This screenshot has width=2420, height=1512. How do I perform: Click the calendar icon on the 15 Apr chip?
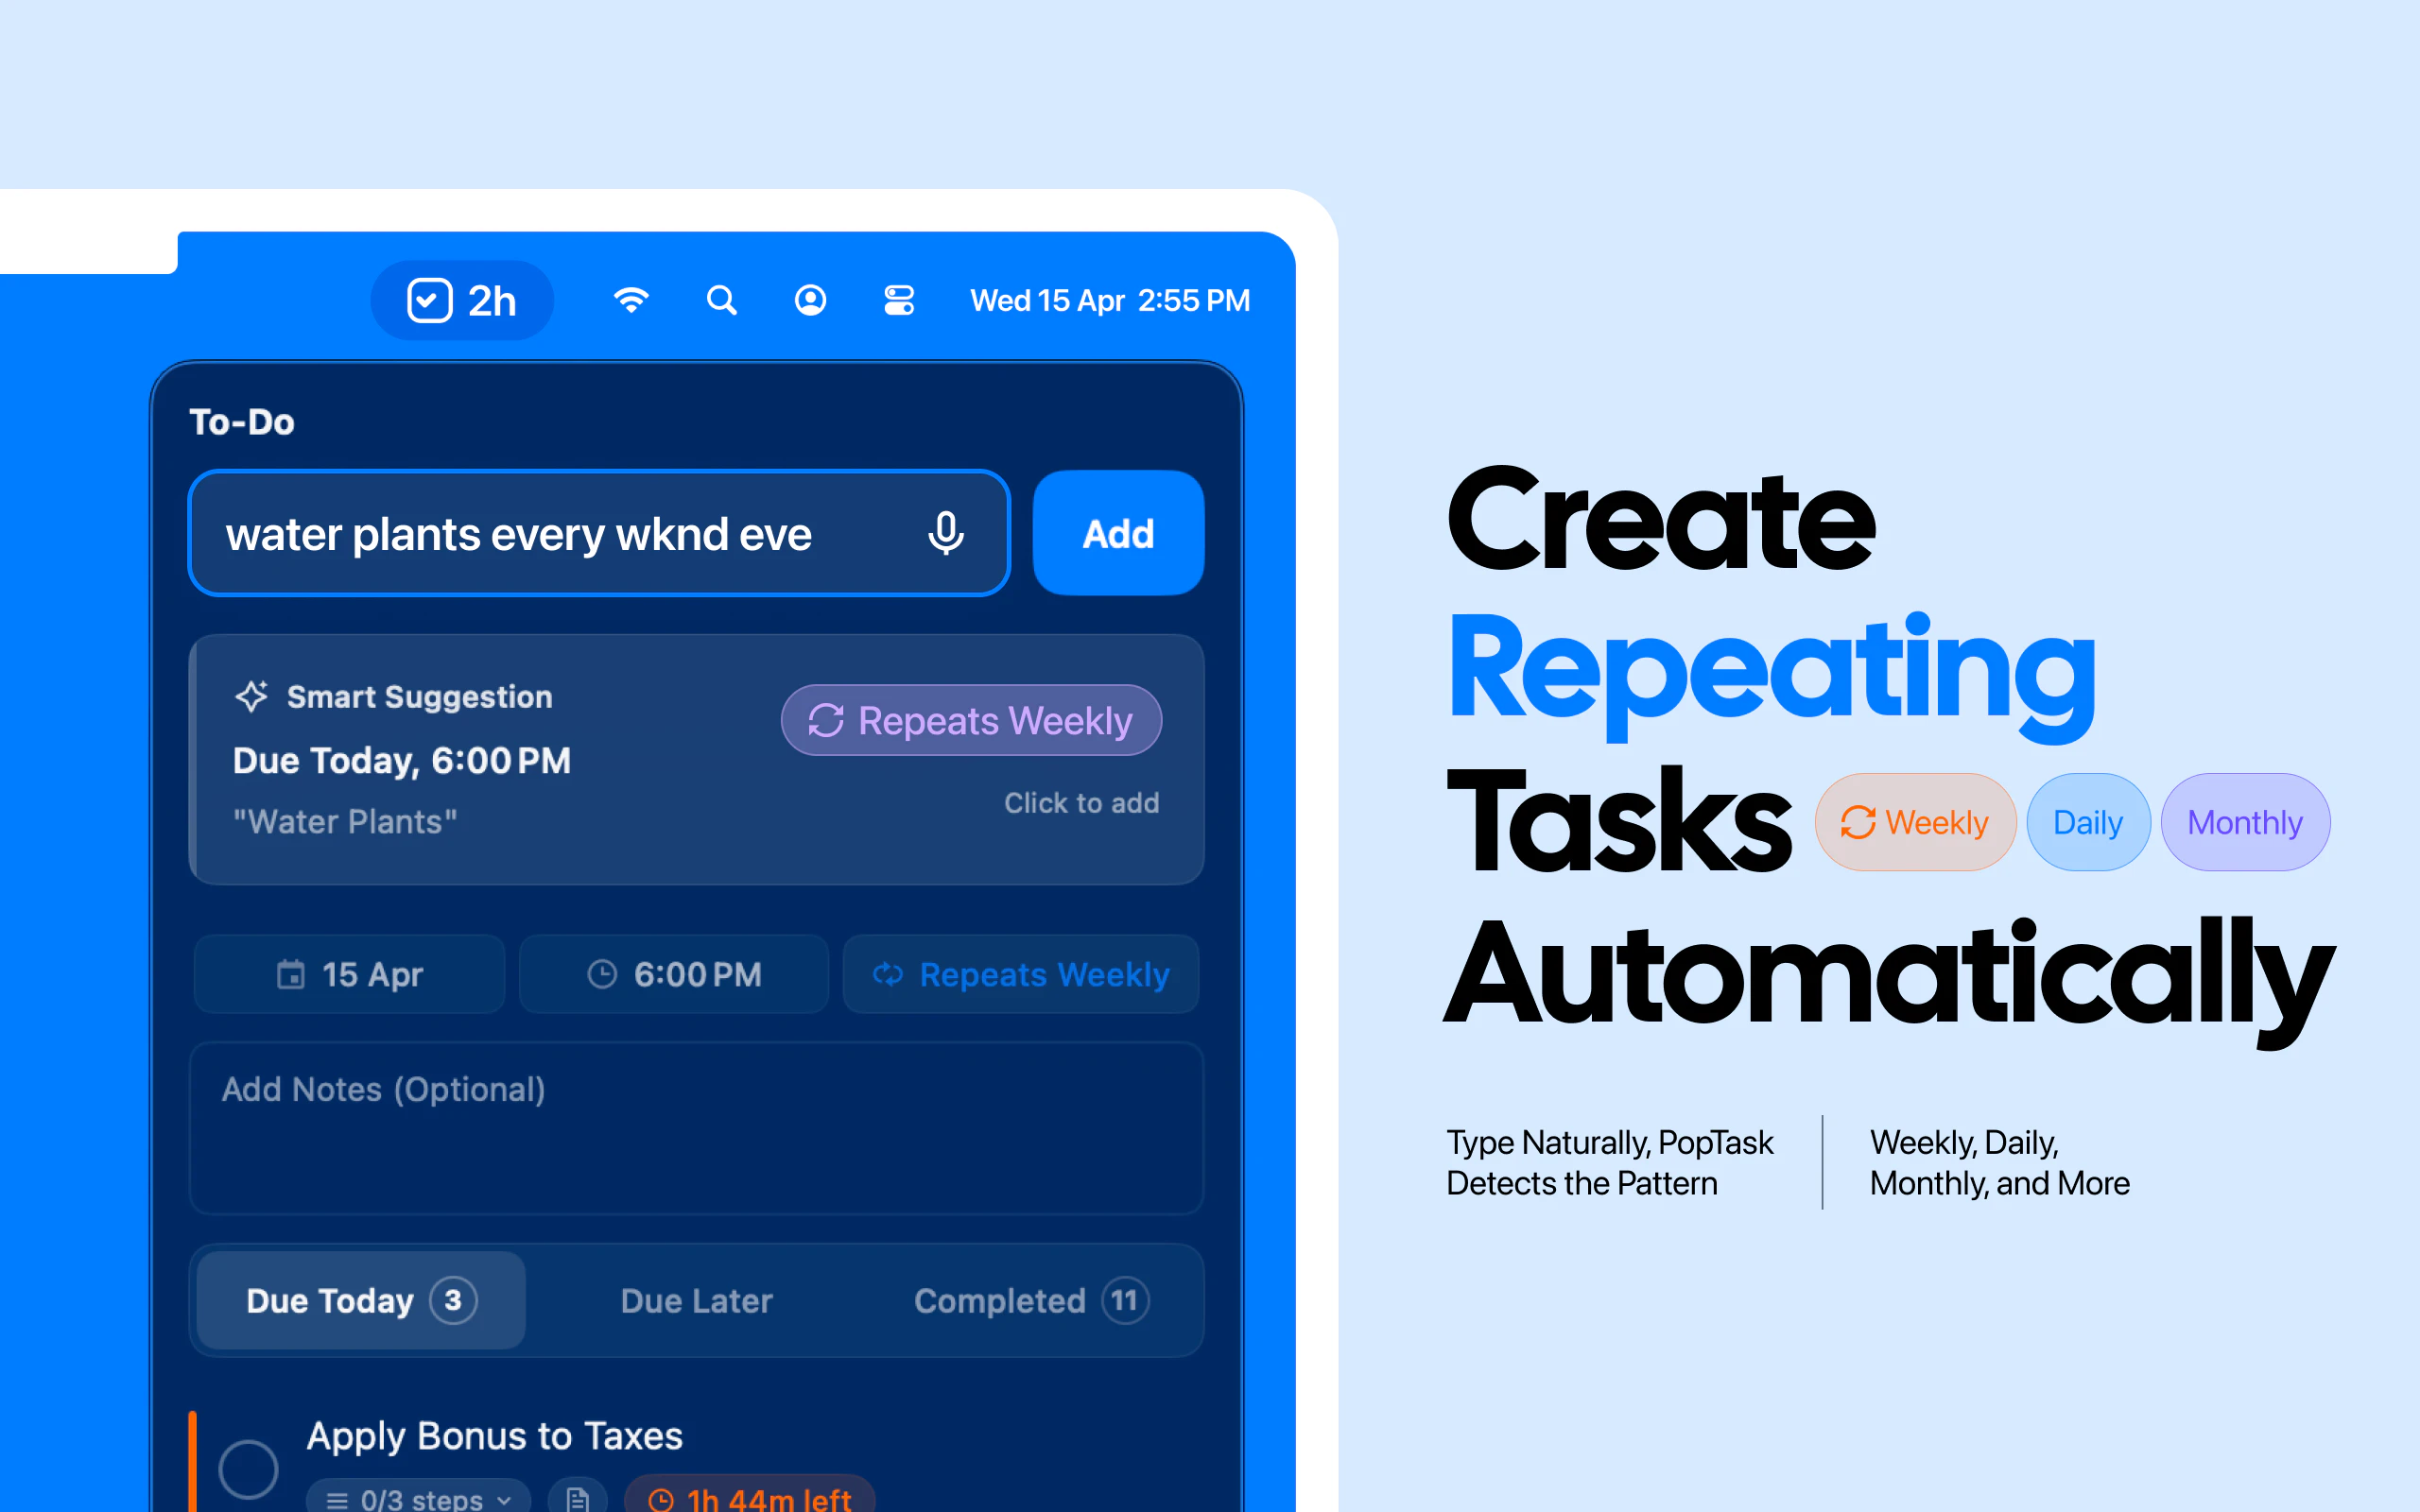pyautogui.click(x=291, y=974)
